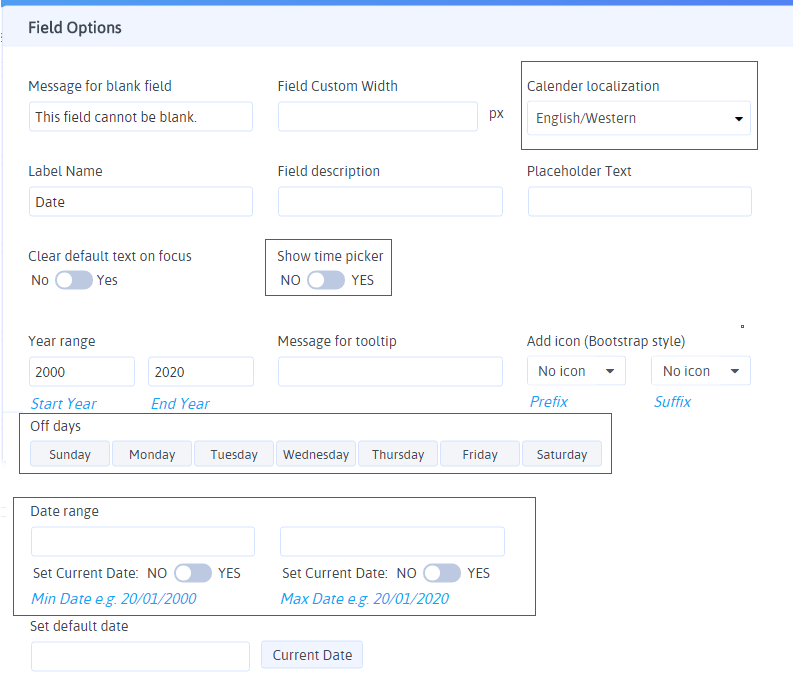798x694 pixels.
Task: Select Wednesday as an off day
Action: (x=316, y=454)
